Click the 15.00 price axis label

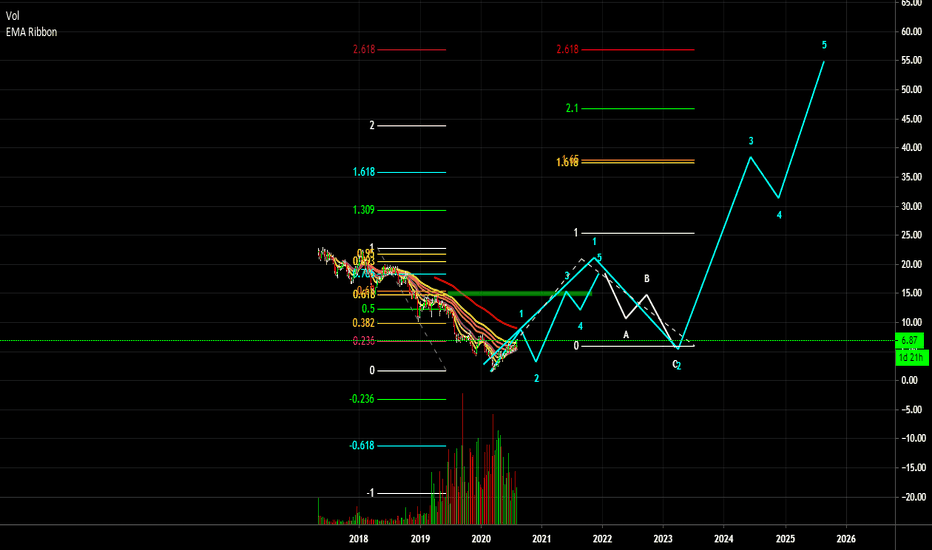[x=911, y=293]
